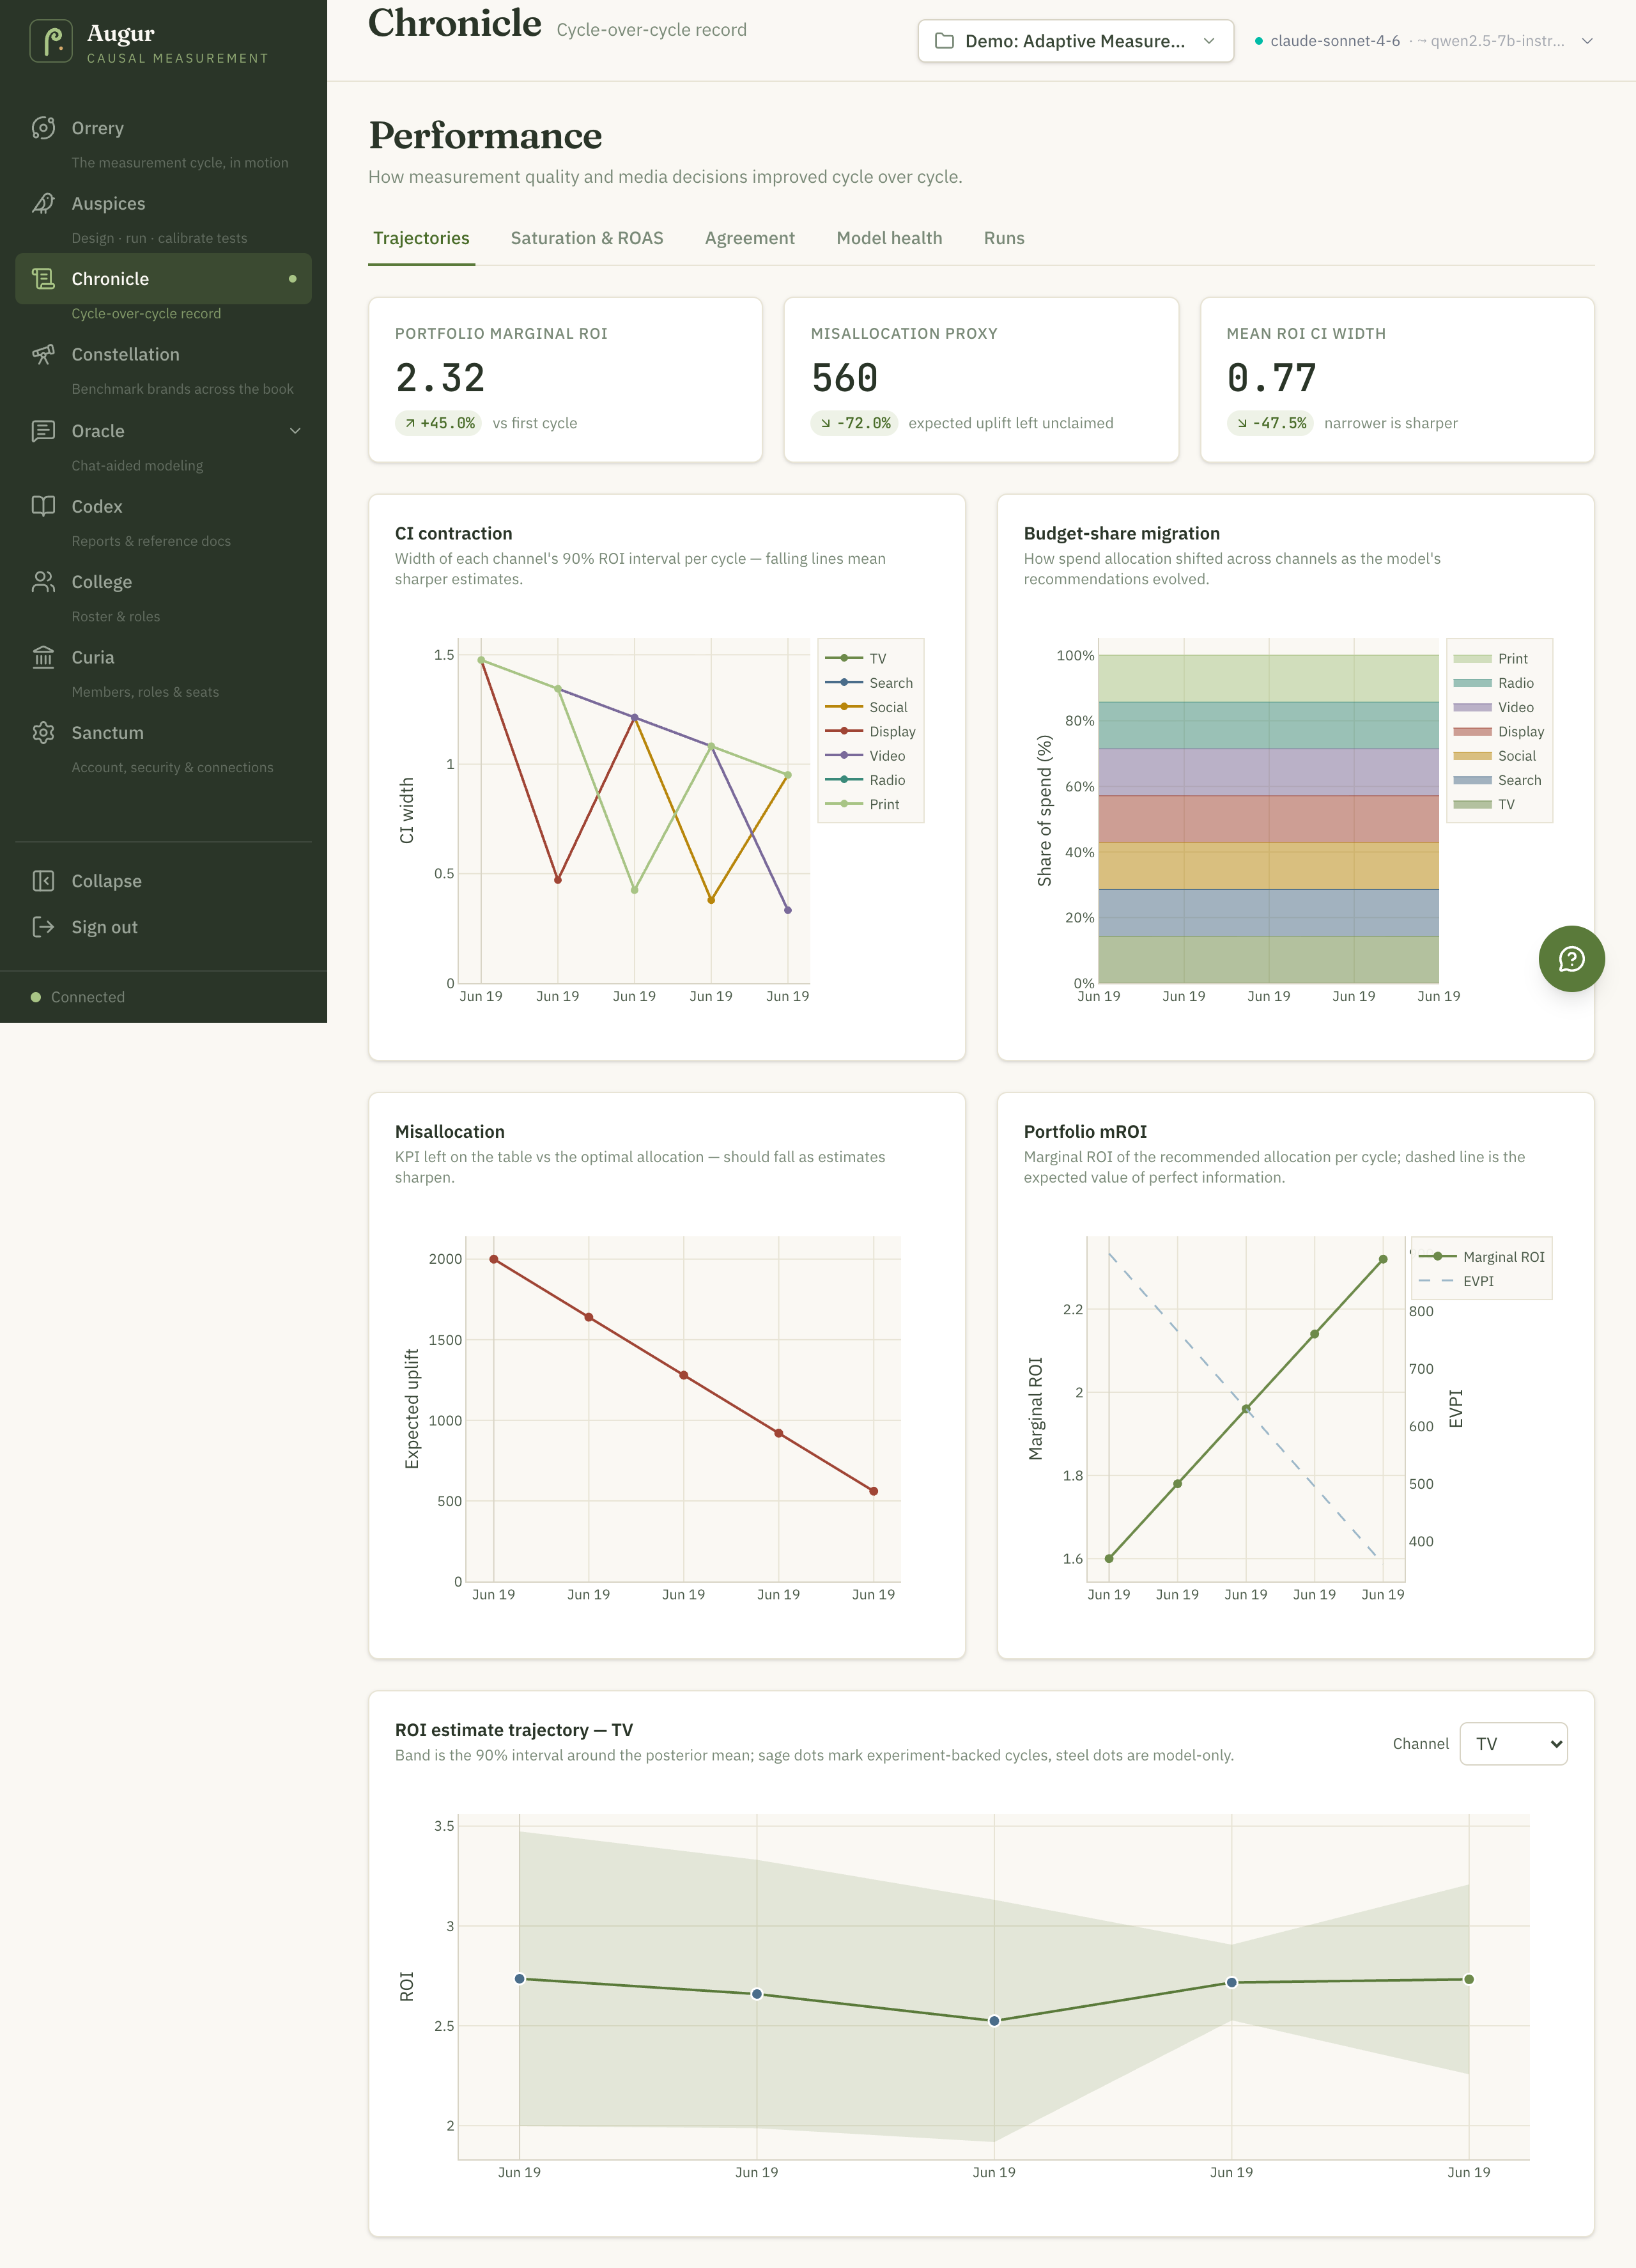The width and height of the screenshot is (1636, 2268).
Task: Click the Mean ROI CI Width card
Action: pyautogui.click(x=1397, y=380)
